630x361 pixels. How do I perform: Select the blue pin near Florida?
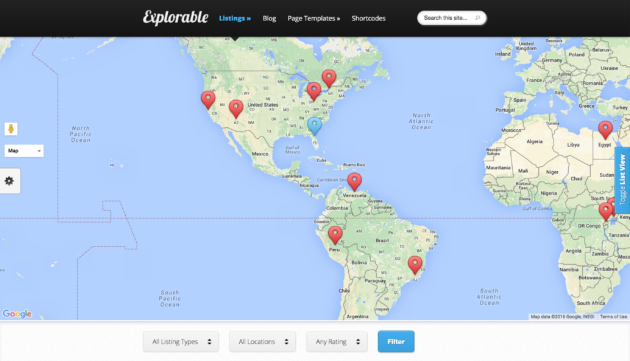[x=315, y=126]
